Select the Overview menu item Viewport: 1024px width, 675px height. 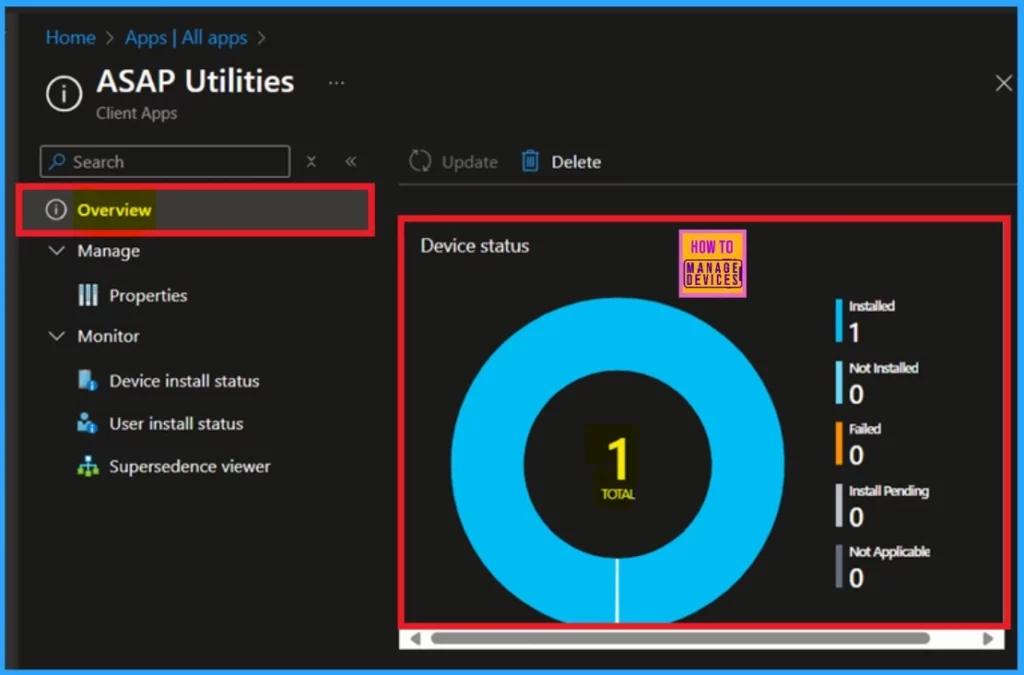pyautogui.click(x=195, y=210)
